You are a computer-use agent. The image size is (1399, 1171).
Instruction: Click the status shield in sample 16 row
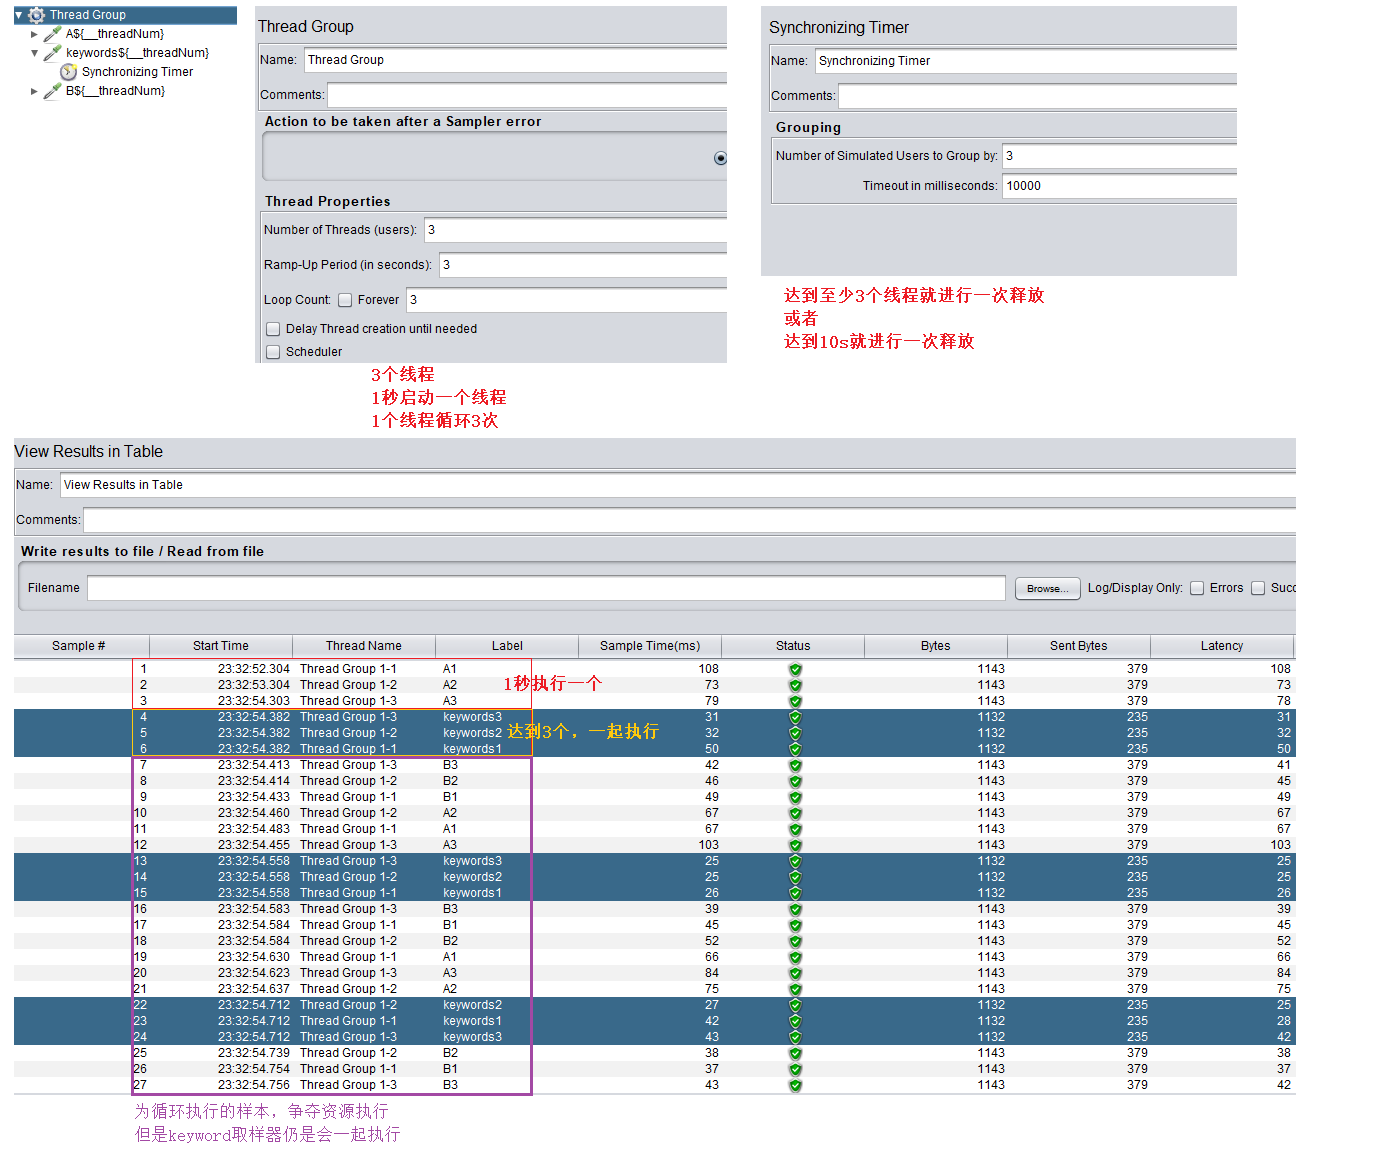795,910
